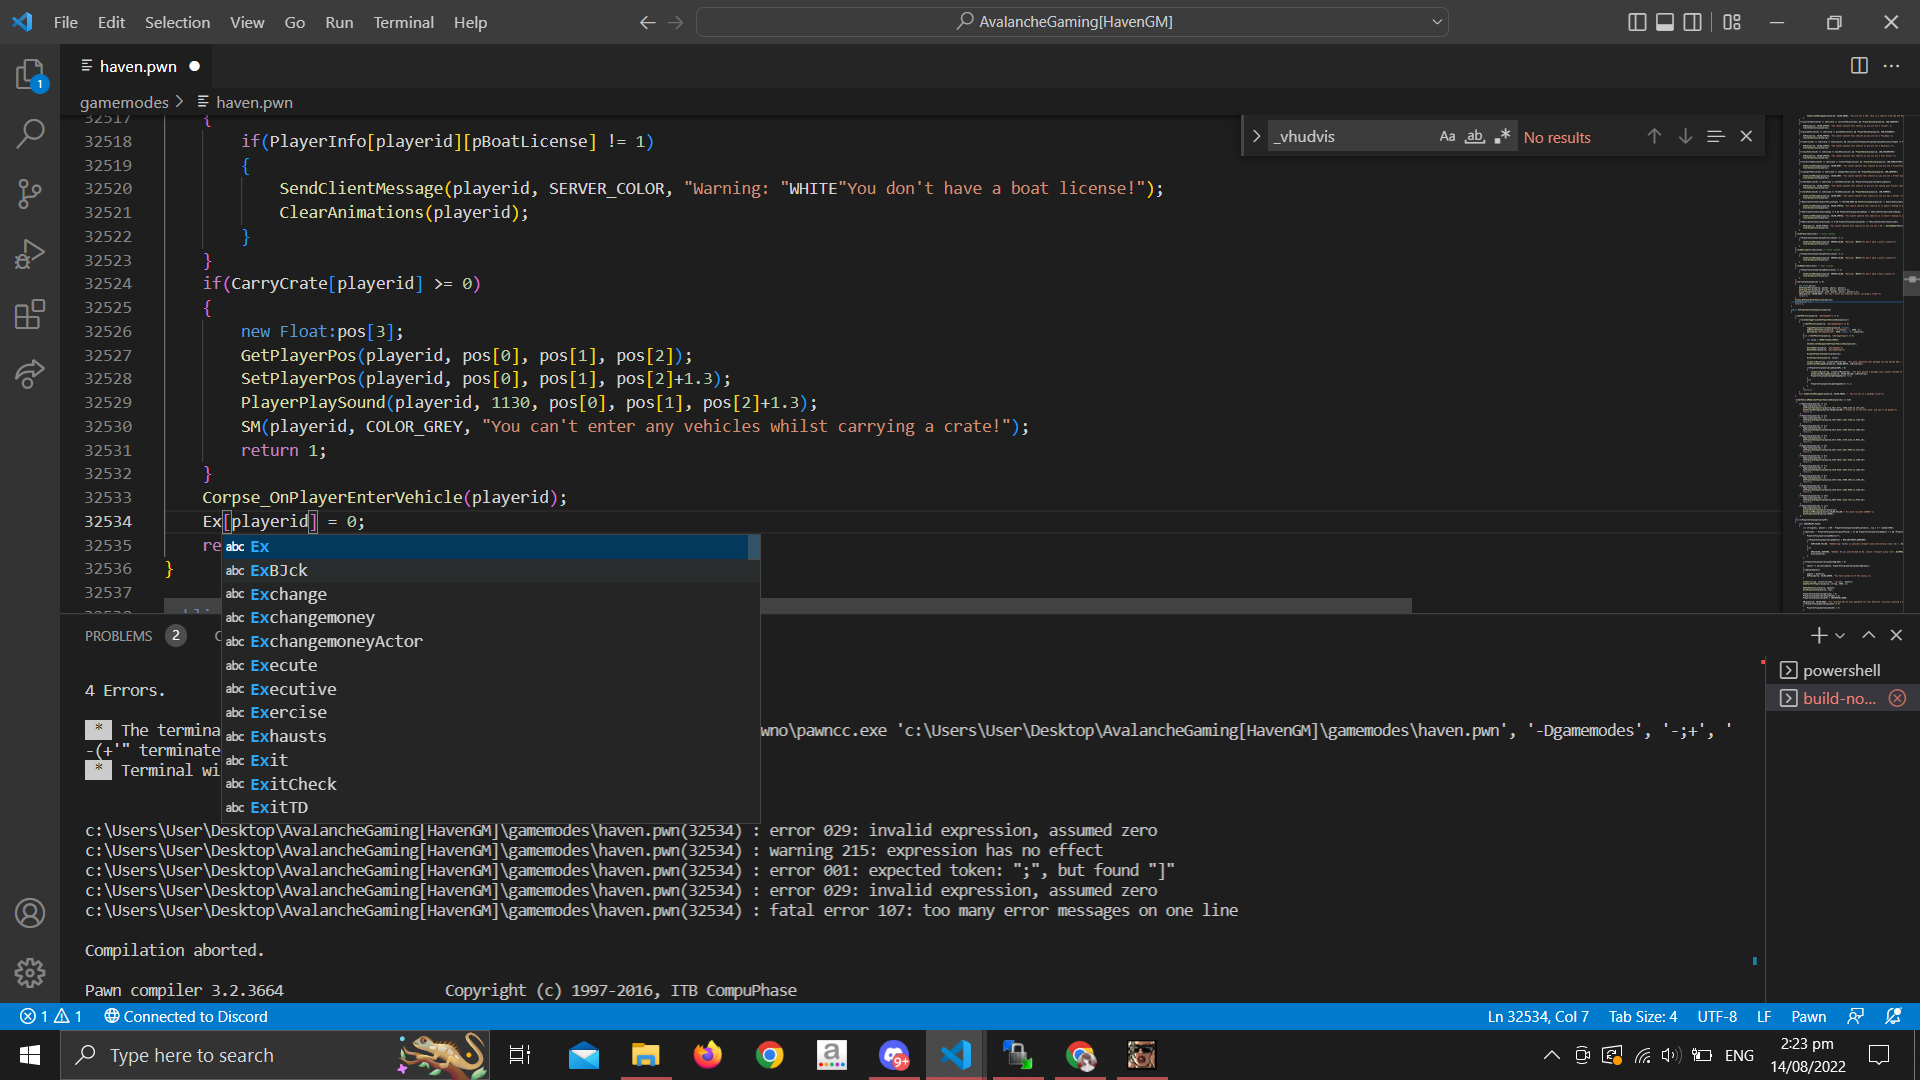Open Run and Debug view
The image size is (1920, 1080).
(30, 254)
